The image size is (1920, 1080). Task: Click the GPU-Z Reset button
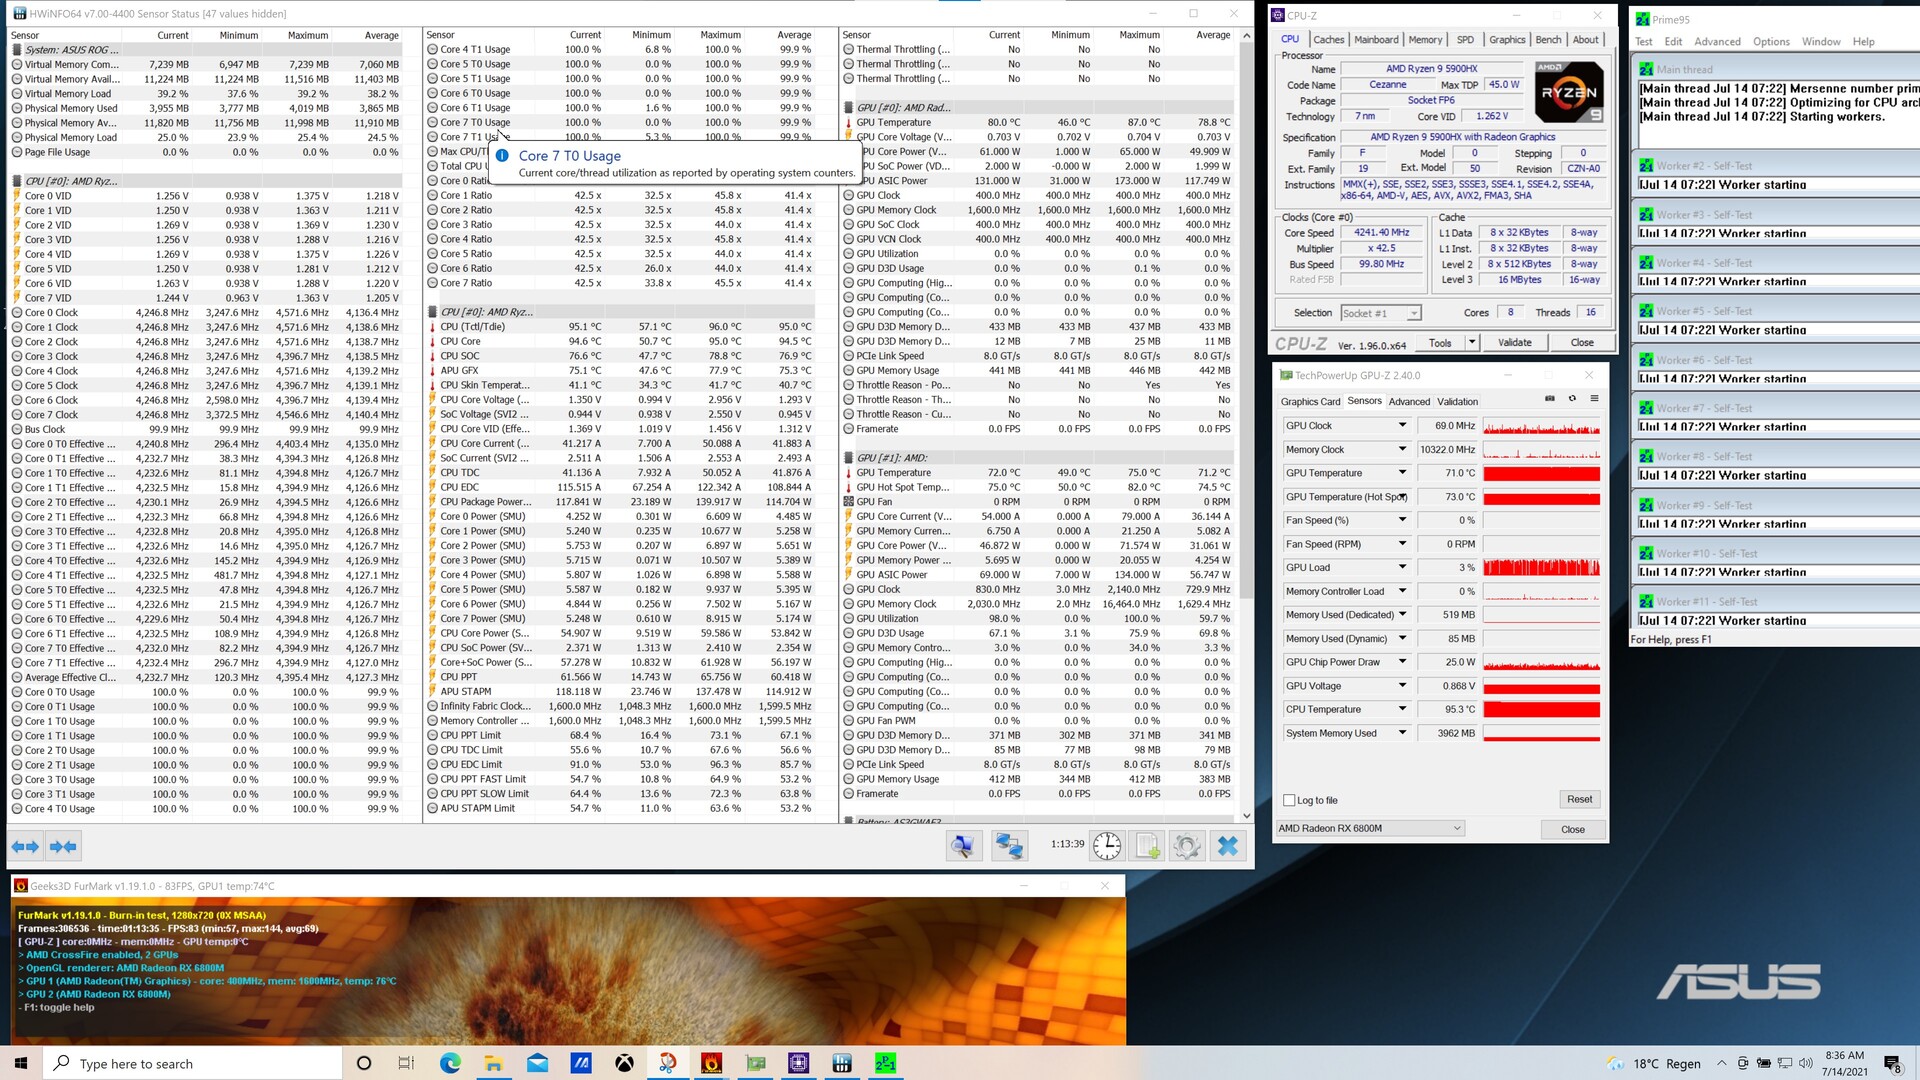coord(1579,799)
